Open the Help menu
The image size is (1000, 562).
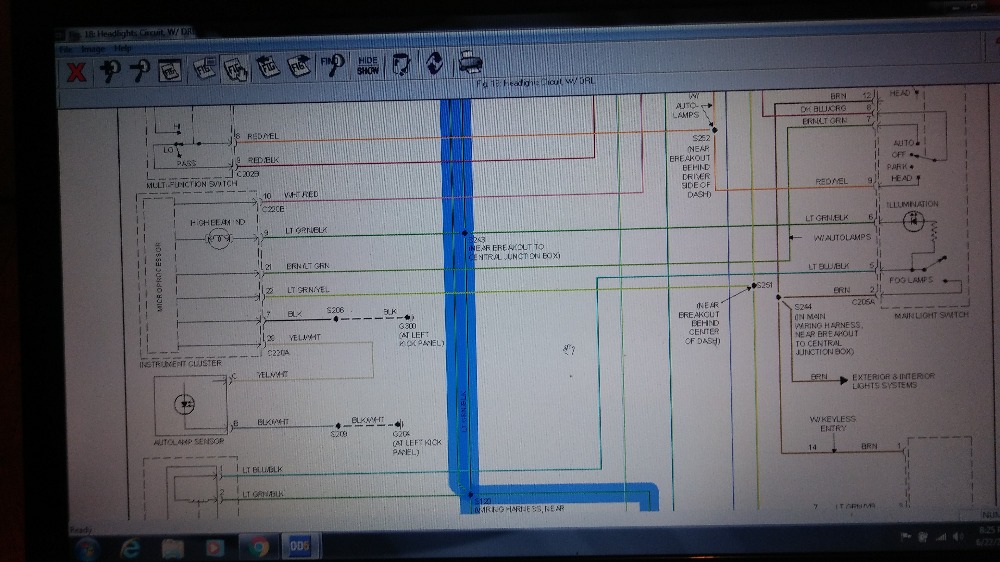tap(122, 48)
